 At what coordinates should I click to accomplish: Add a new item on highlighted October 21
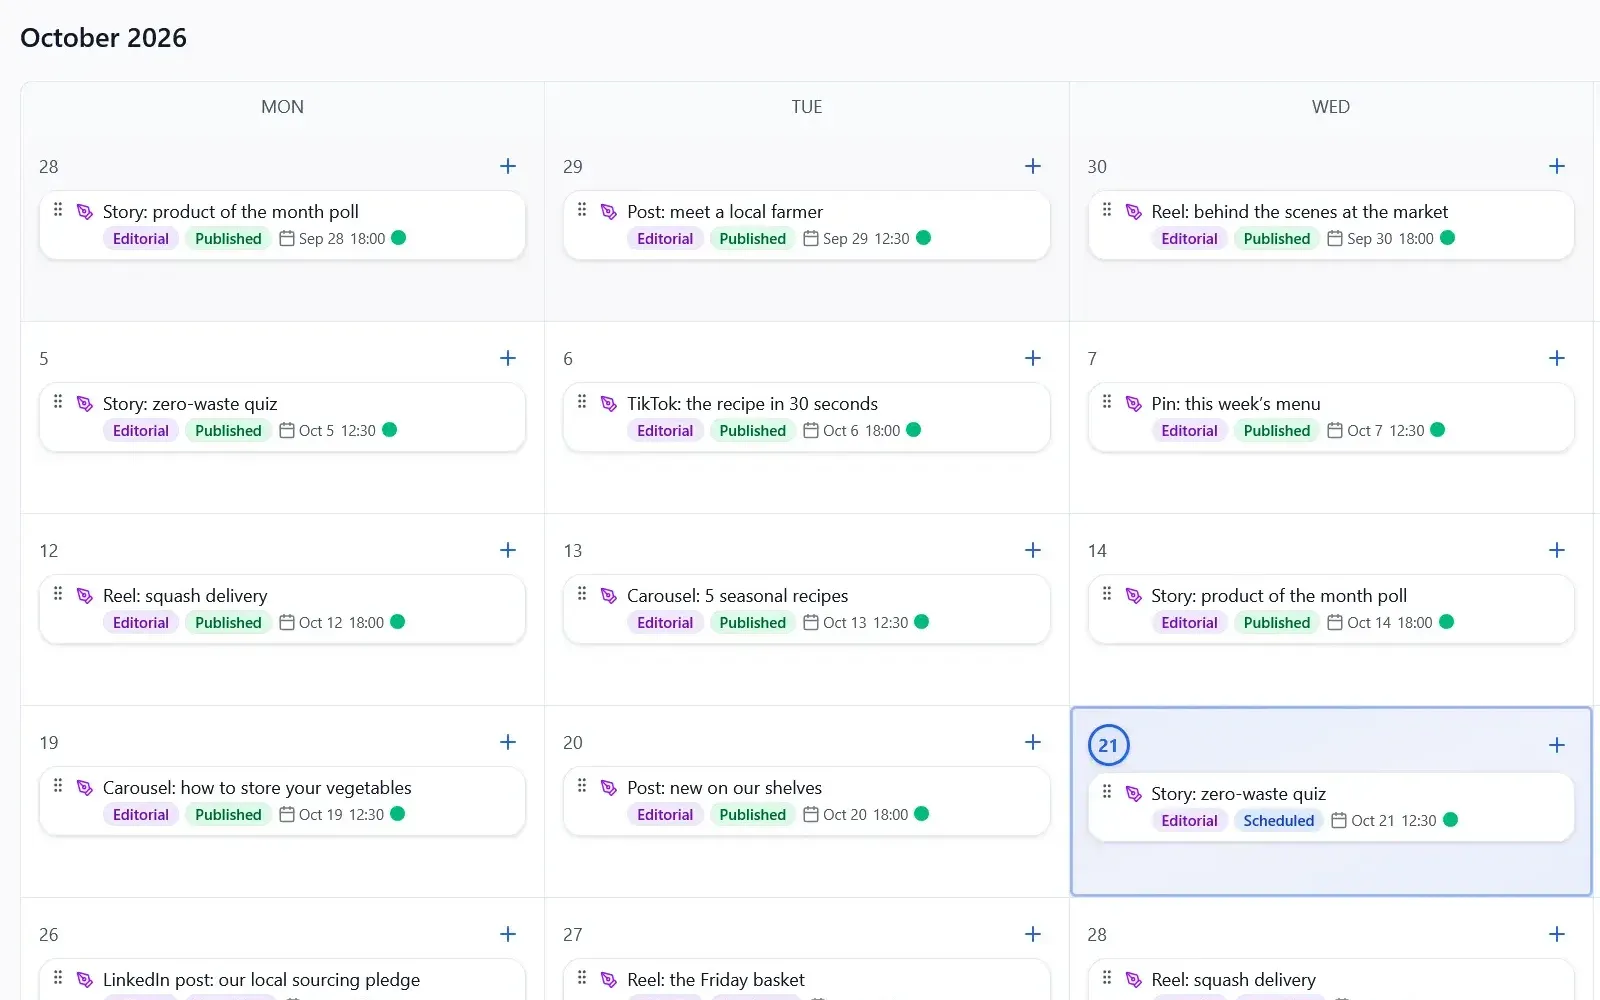click(x=1557, y=745)
